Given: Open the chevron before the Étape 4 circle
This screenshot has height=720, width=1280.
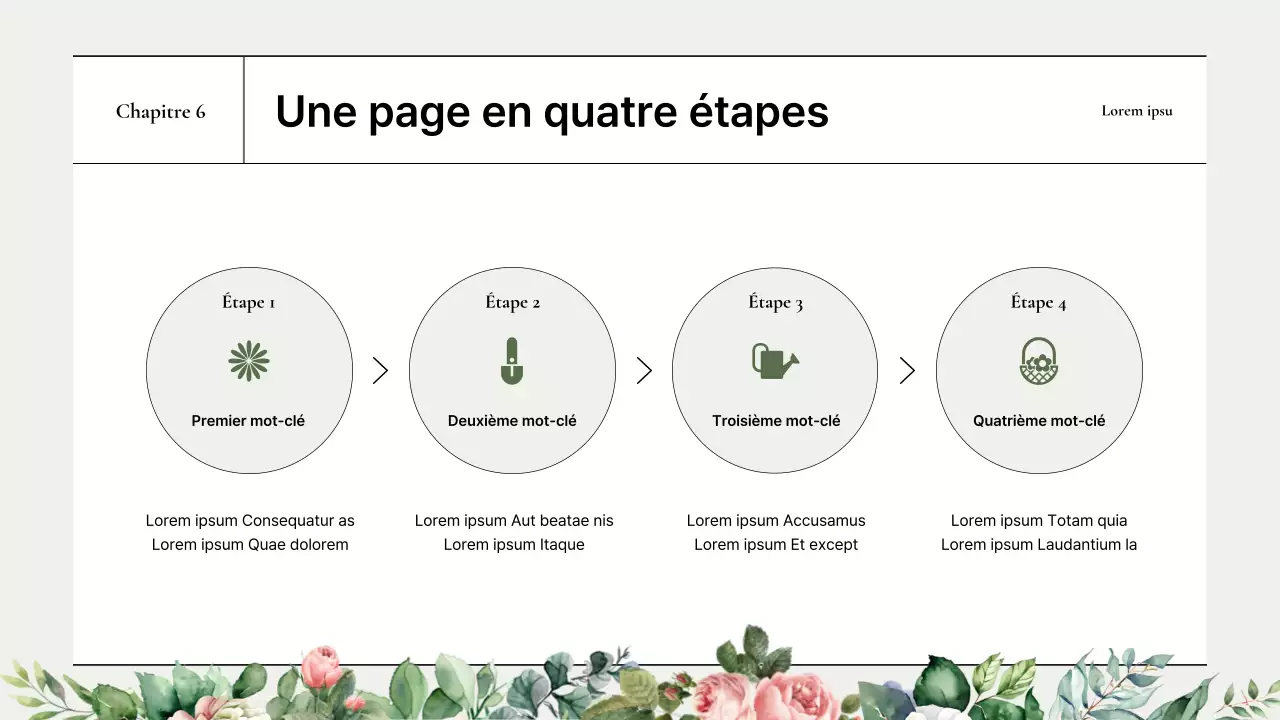Looking at the screenshot, I should coord(907,370).
